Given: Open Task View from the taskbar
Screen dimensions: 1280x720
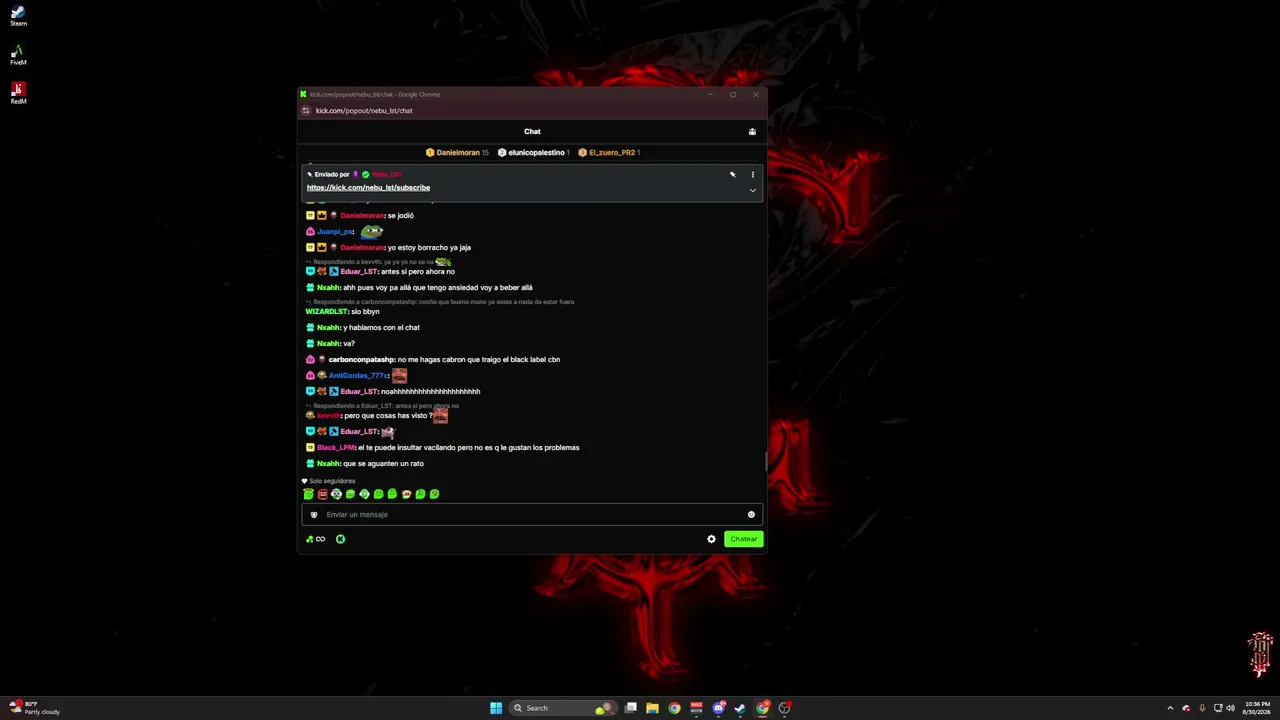Looking at the screenshot, I should [631, 708].
